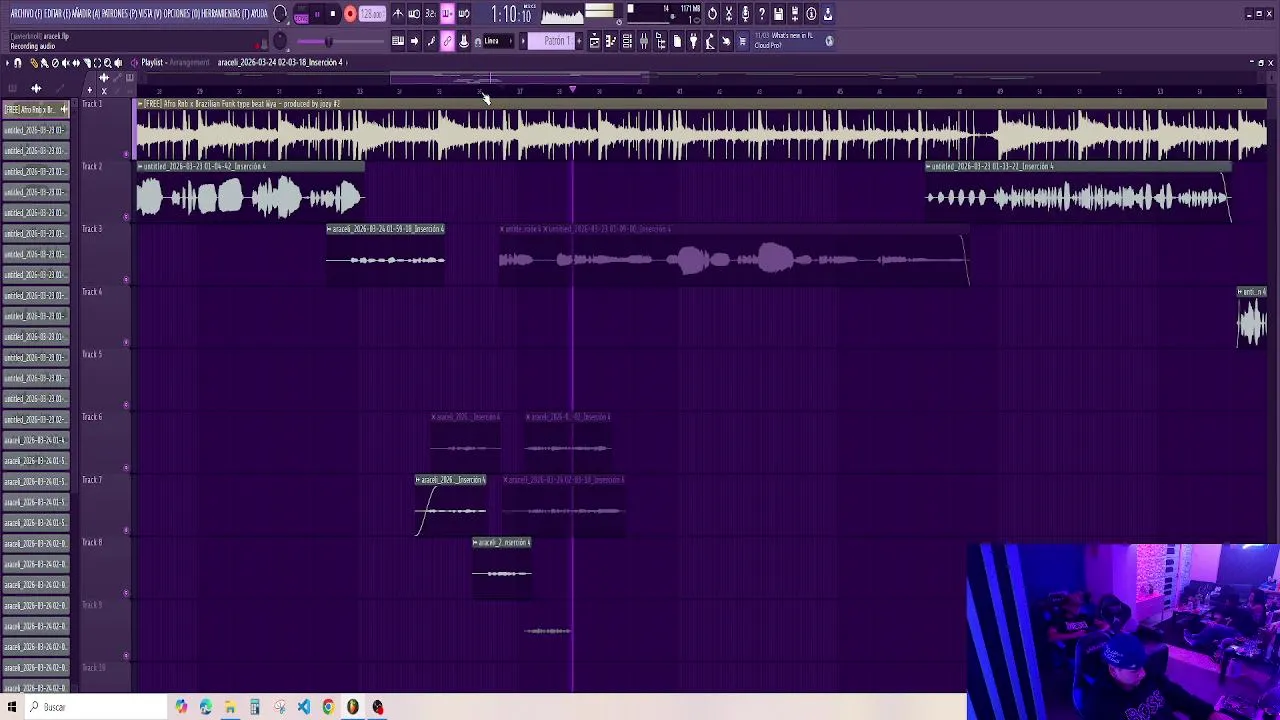Click the red record button
Viewport: 1280px width, 720px height.
point(350,14)
